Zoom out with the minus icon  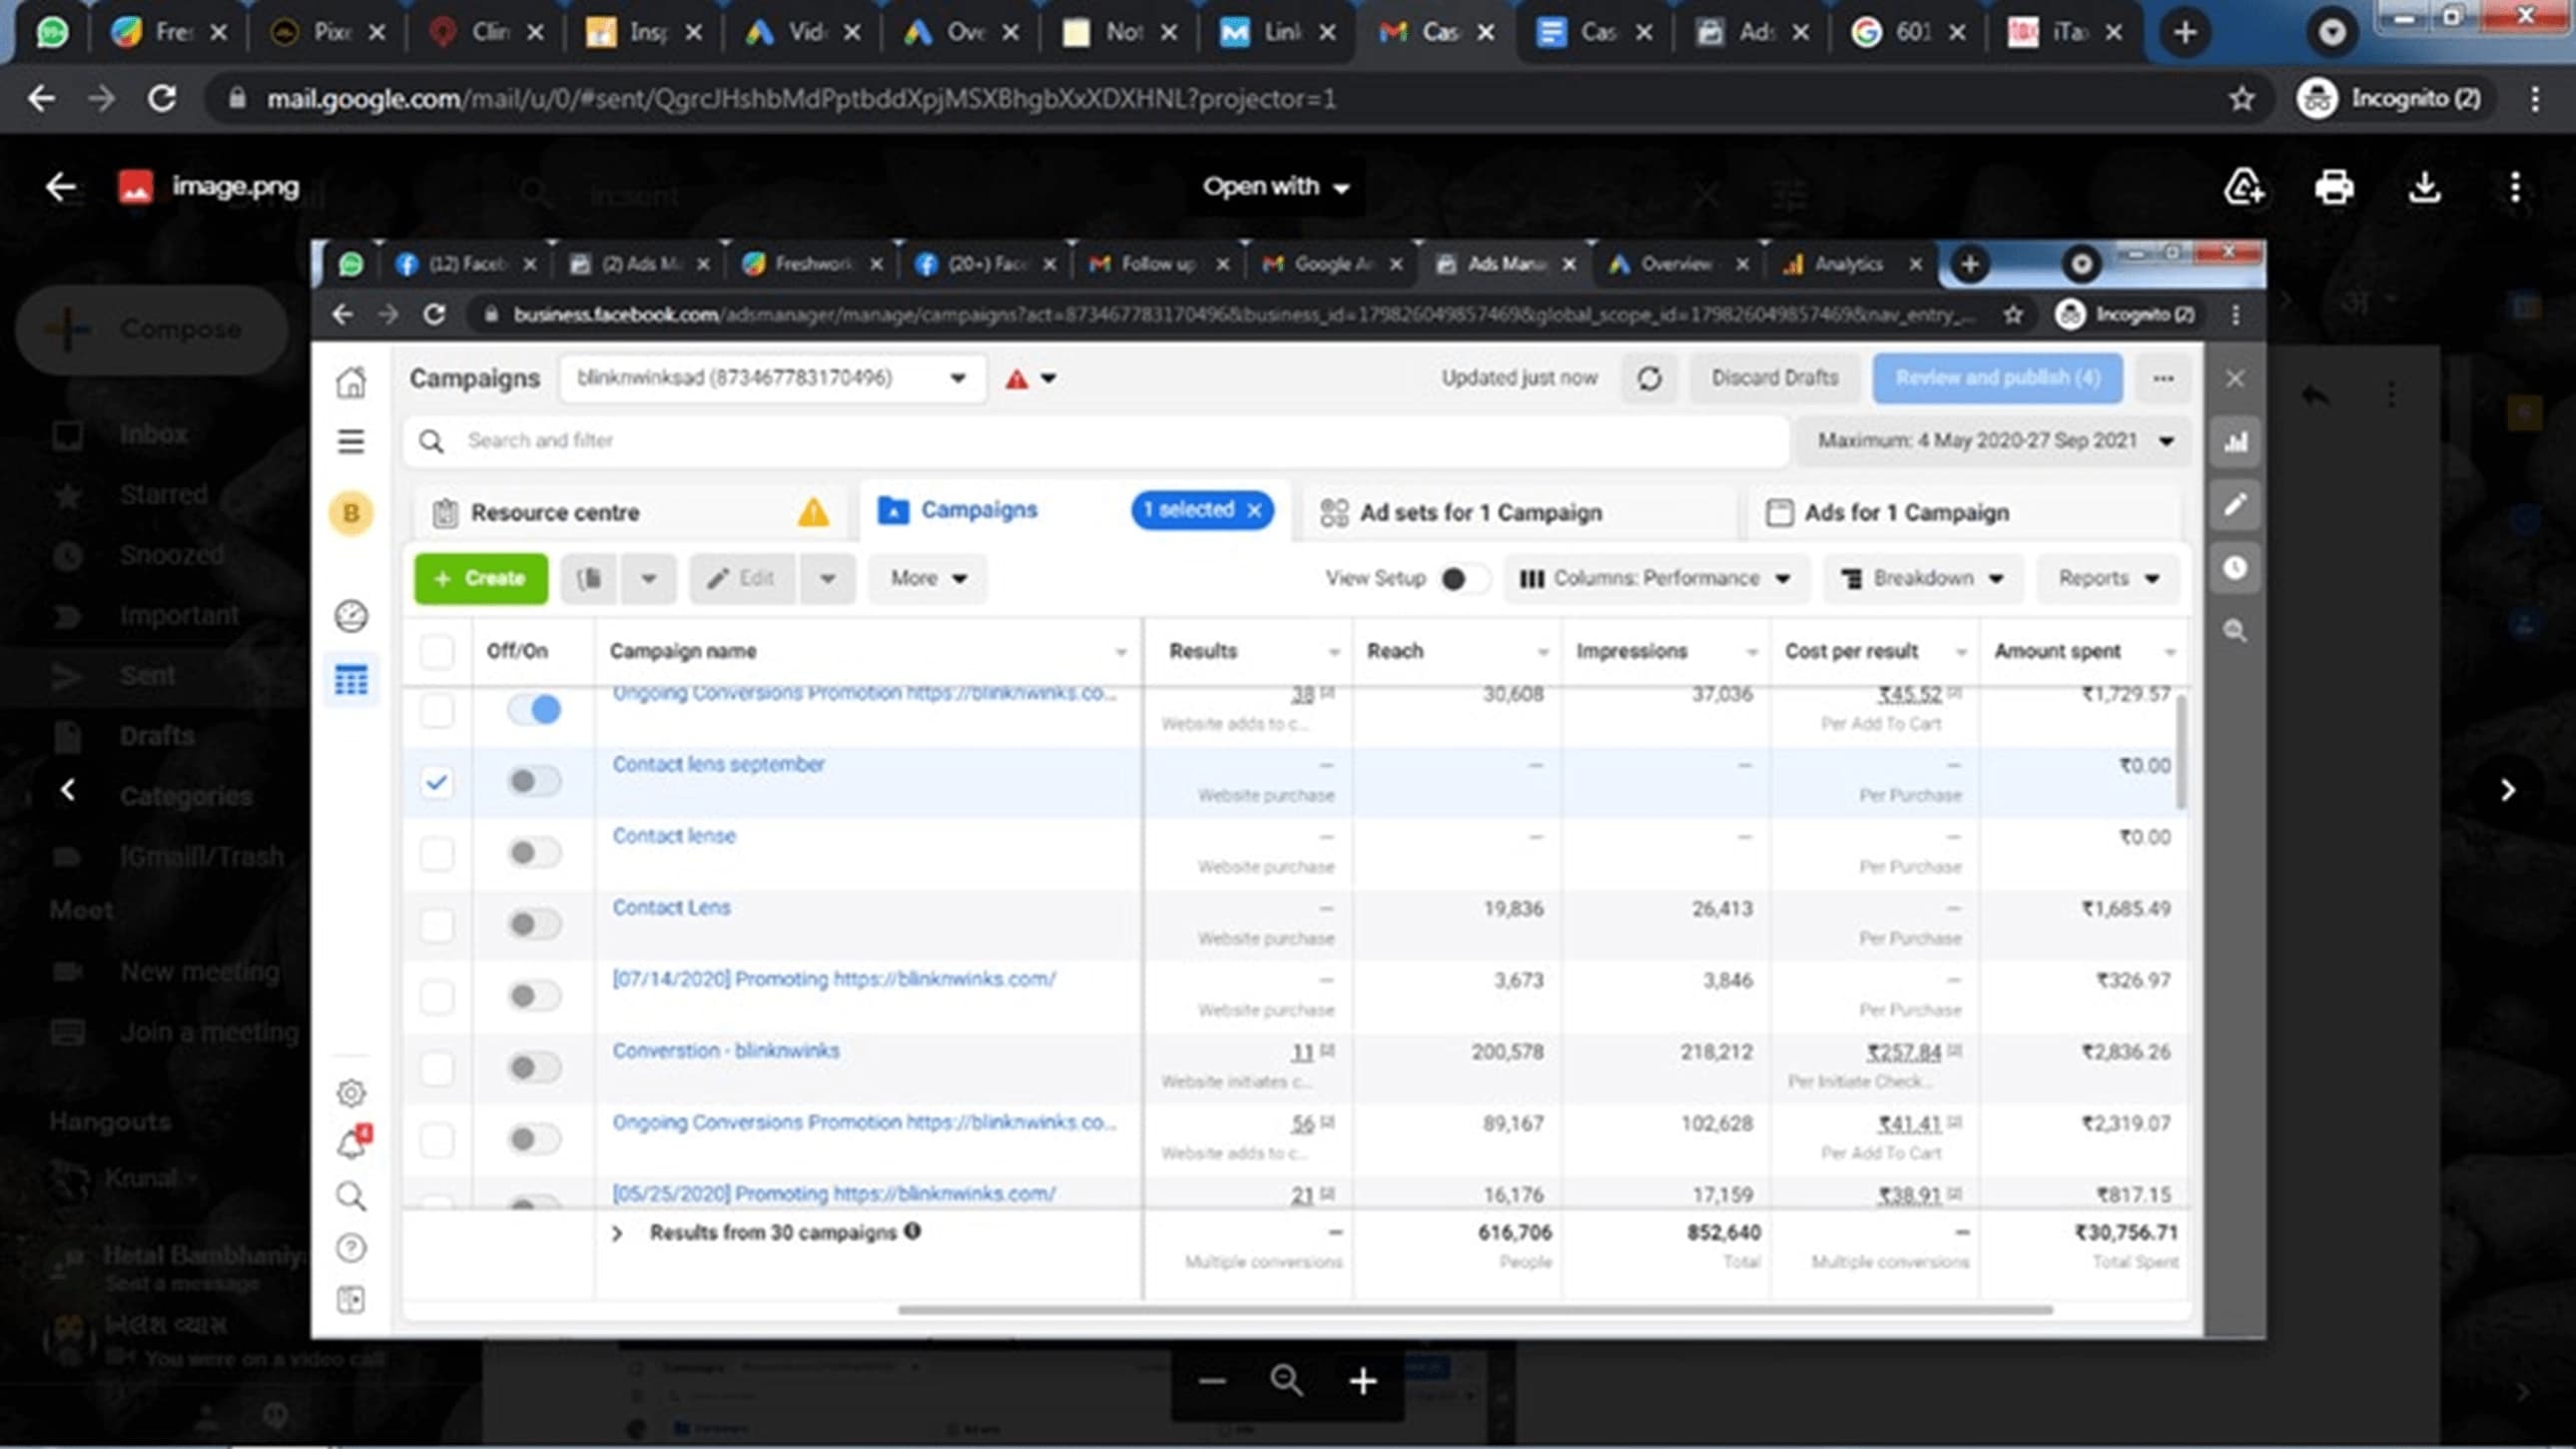1212,1381
